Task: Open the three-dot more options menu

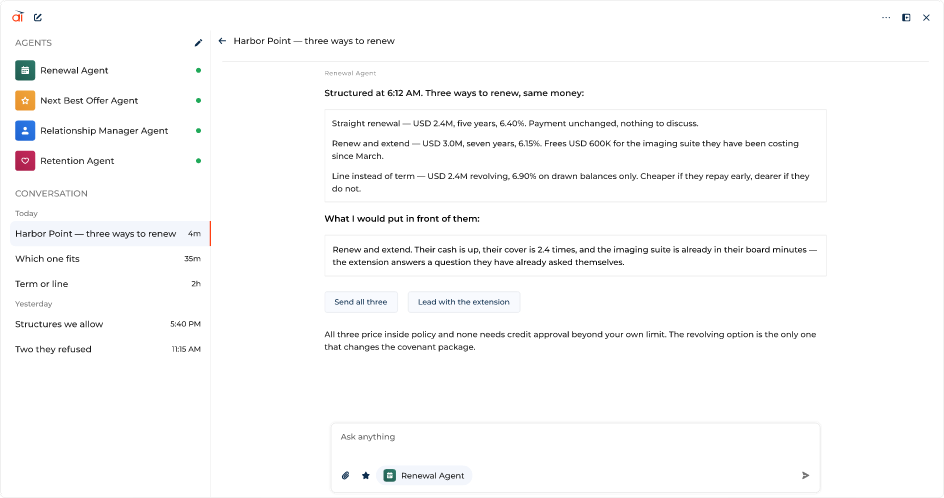Action: click(886, 17)
